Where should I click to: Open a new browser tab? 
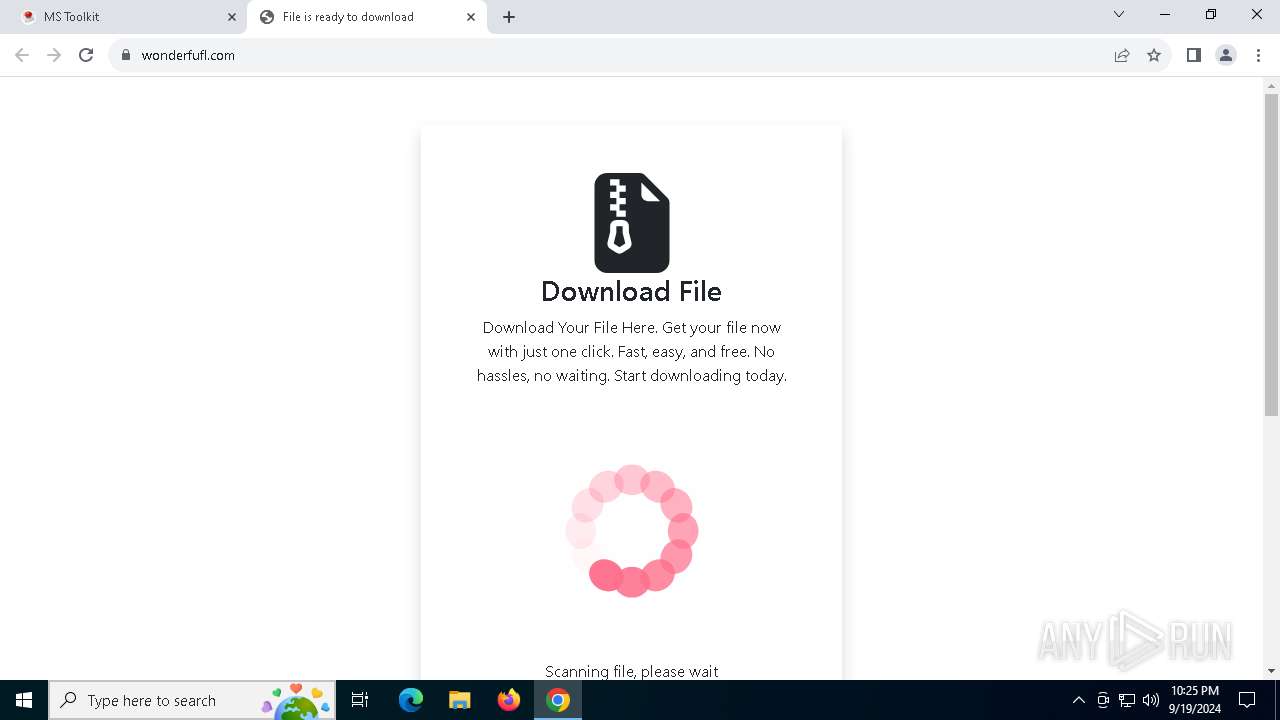pos(509,17)
